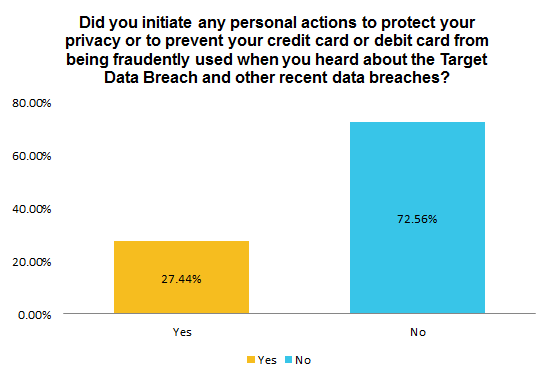Select the 40.00% axis label
Image resolution: width=554 pixels, height=382 pixels.
click(x=32, y=209)
